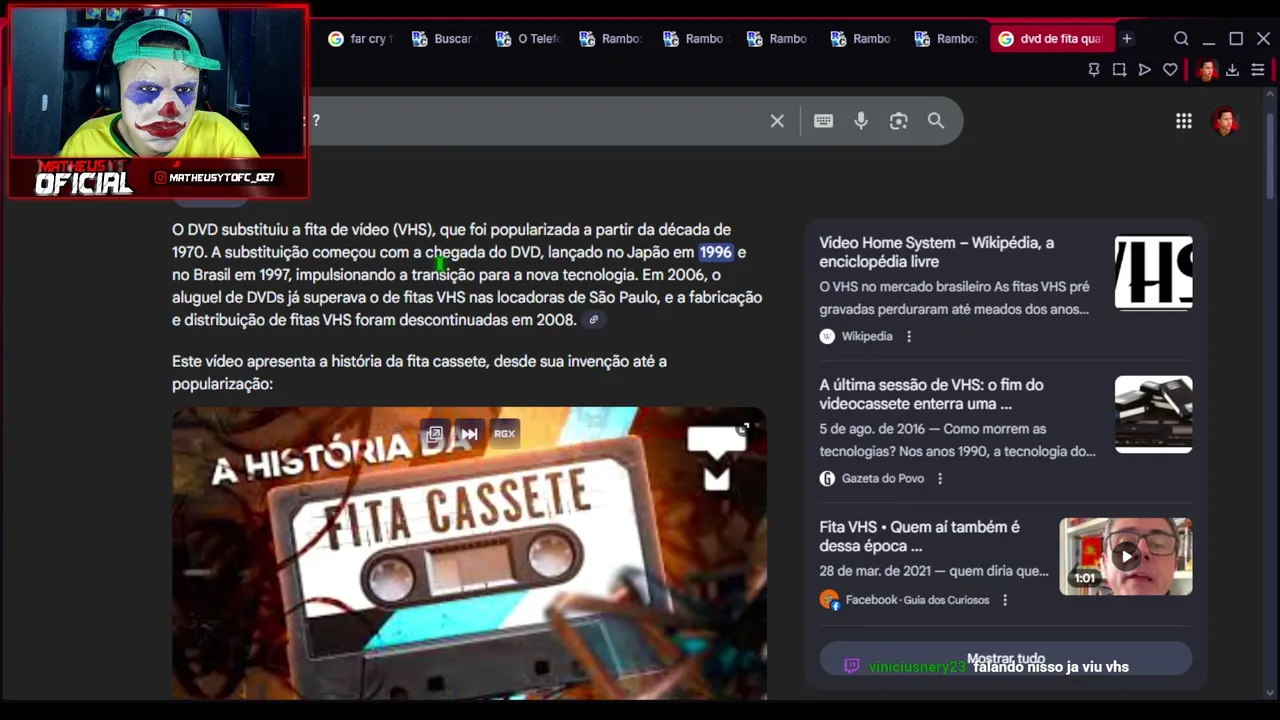Open more options for the Wikipedia source

coord(909,337)
